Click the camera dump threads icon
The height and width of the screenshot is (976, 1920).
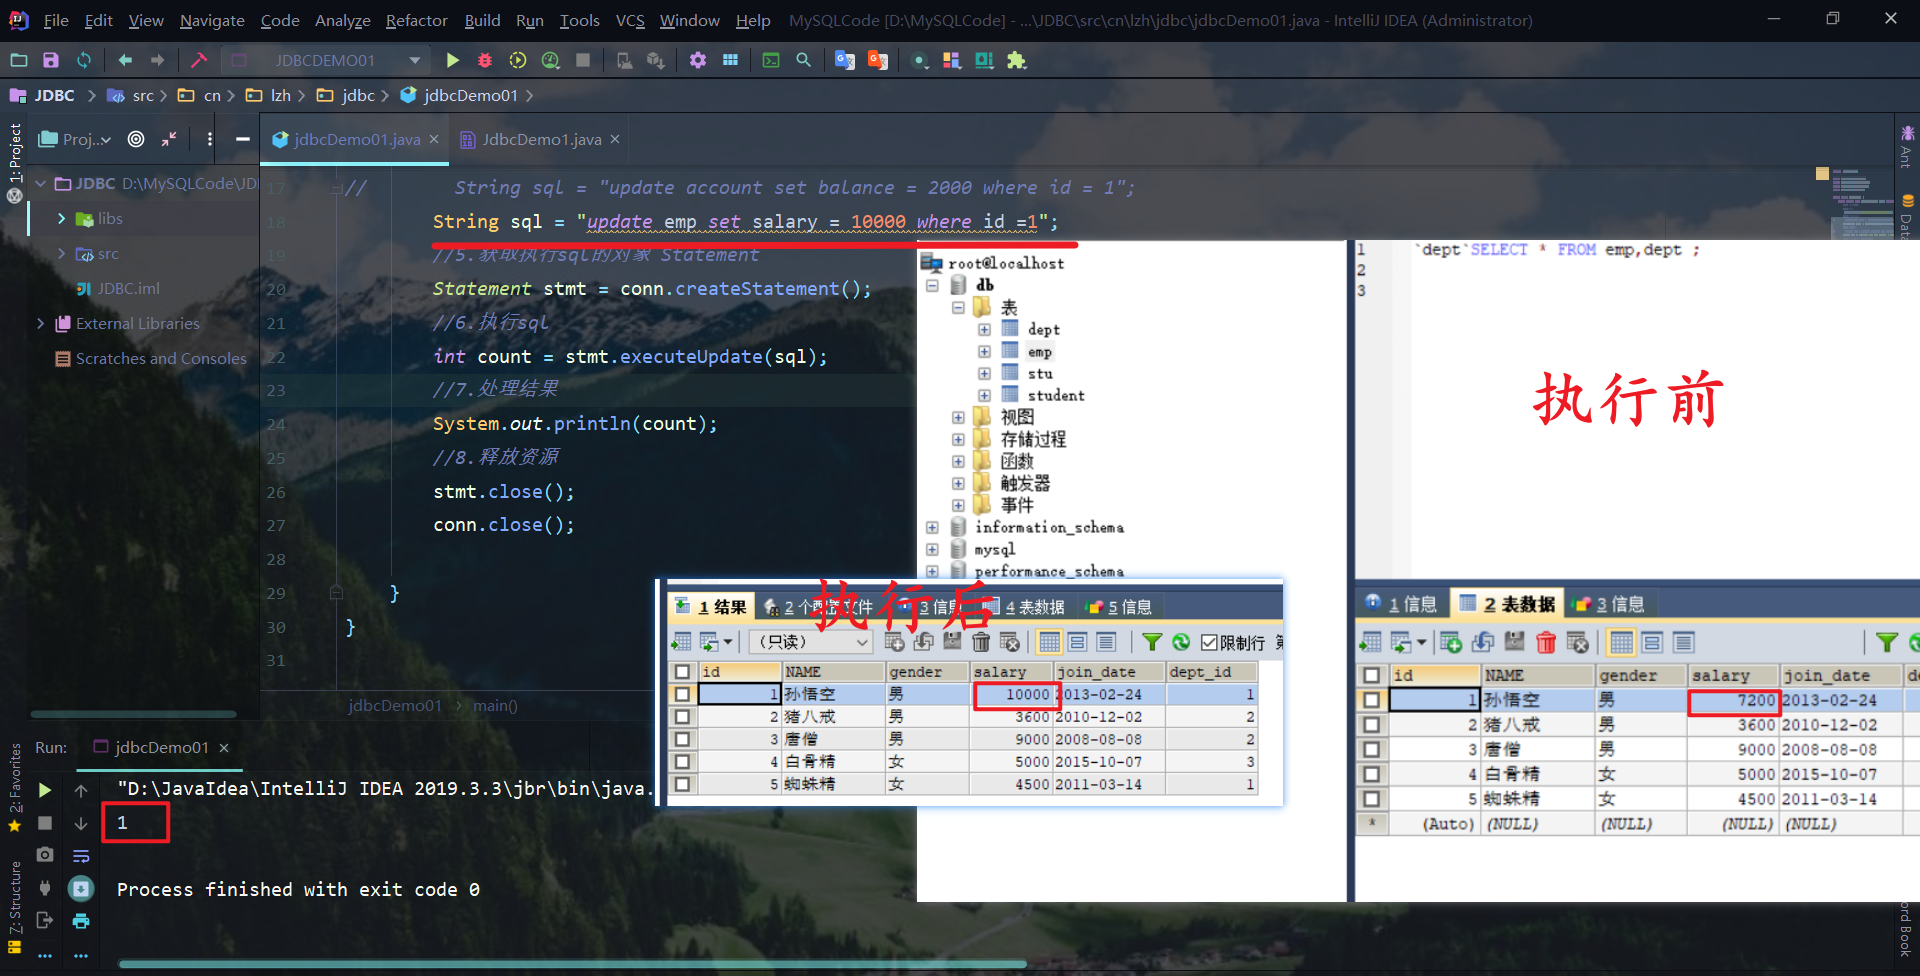45,854
